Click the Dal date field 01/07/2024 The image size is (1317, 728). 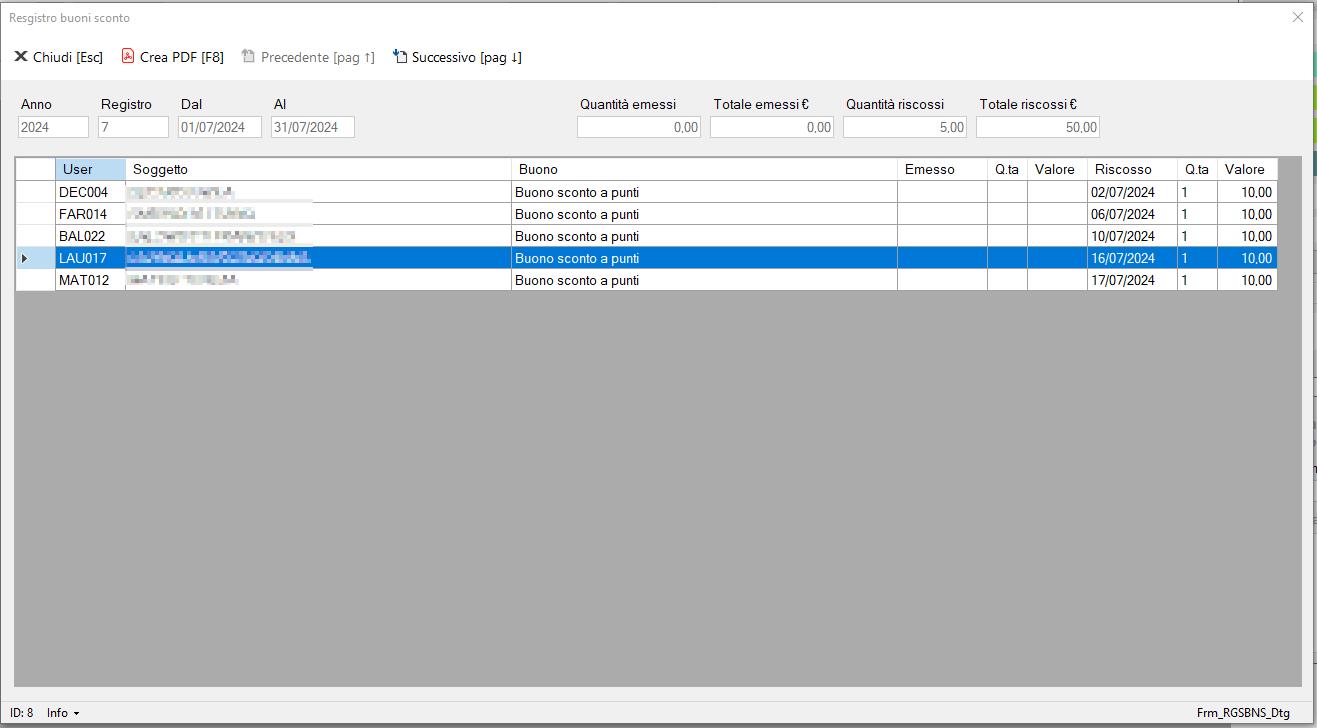[219, 127]
